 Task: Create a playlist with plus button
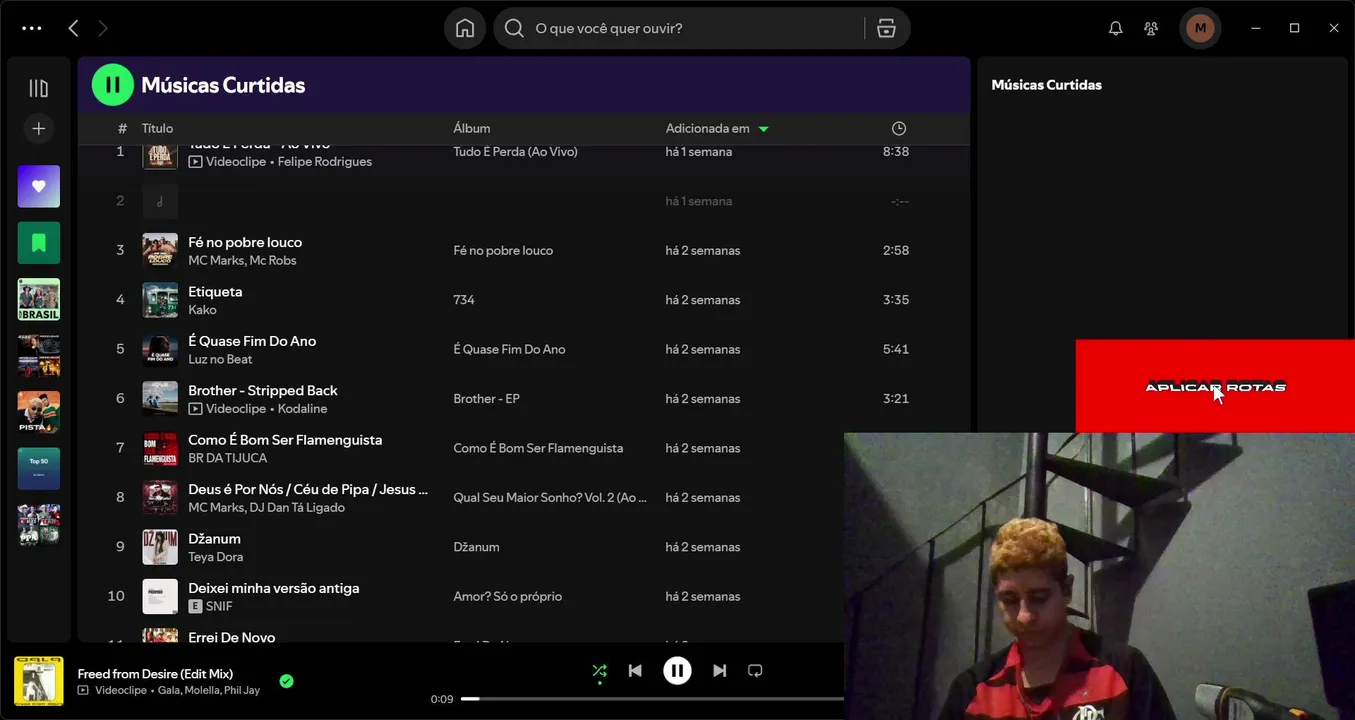(x=39, y=128)
